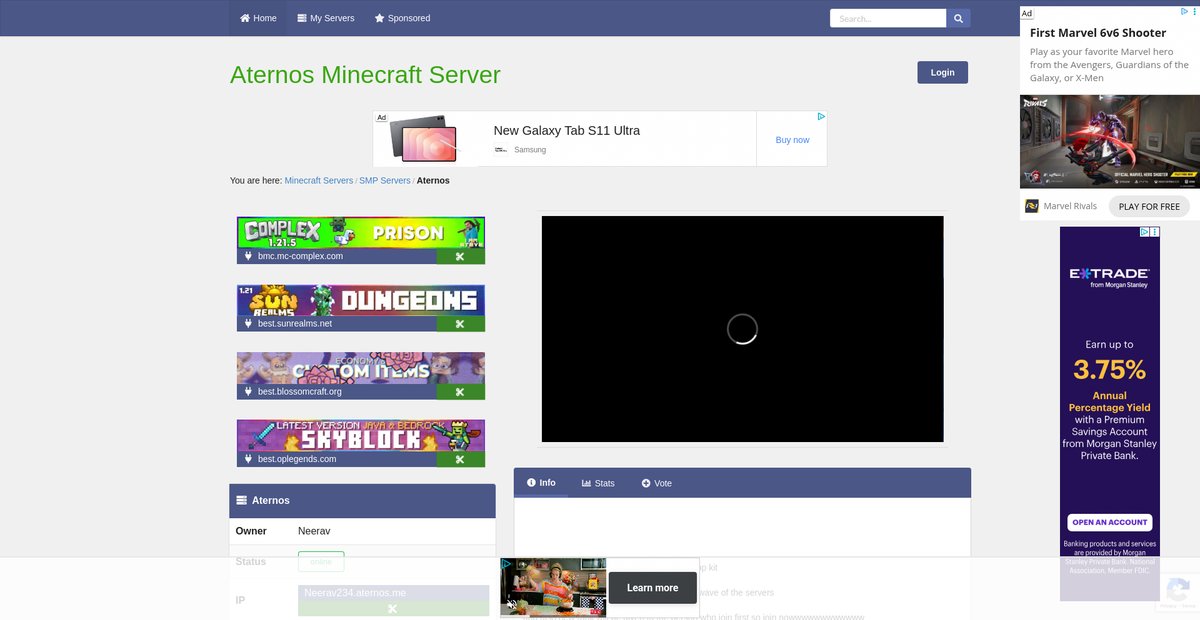The image size is (1200, 620).
Task: Click the best.blossomcraft.org address text
Action: click(300, 392)
